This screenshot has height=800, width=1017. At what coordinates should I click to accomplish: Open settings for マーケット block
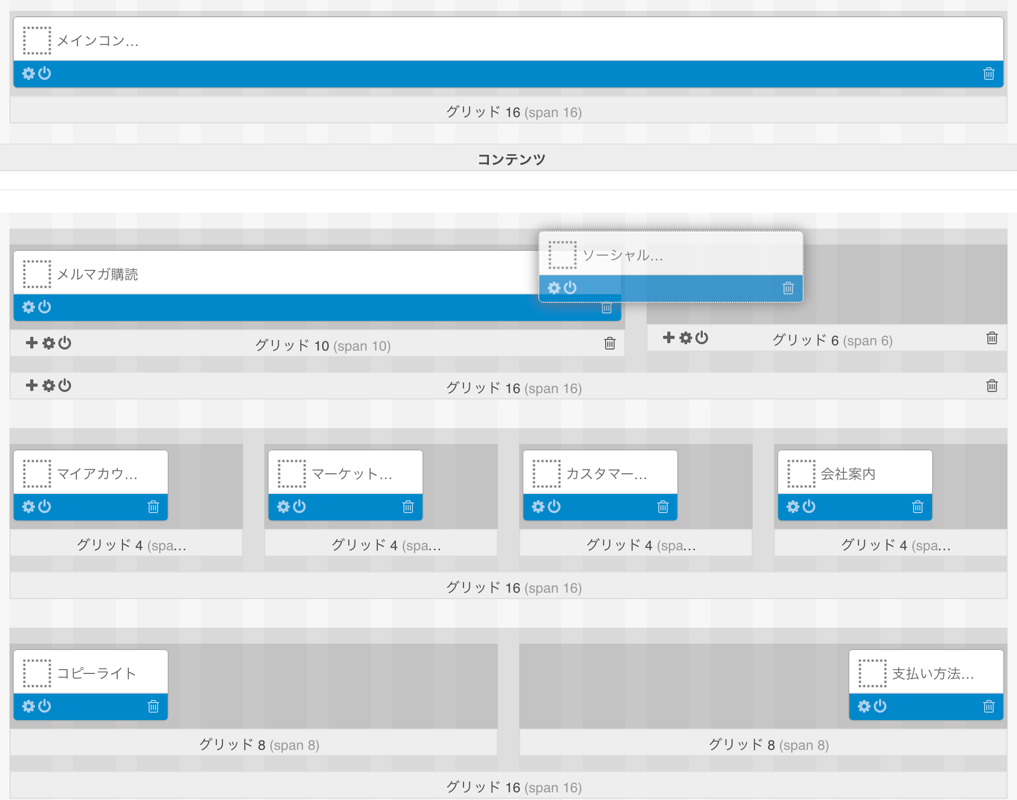(283, 507)
